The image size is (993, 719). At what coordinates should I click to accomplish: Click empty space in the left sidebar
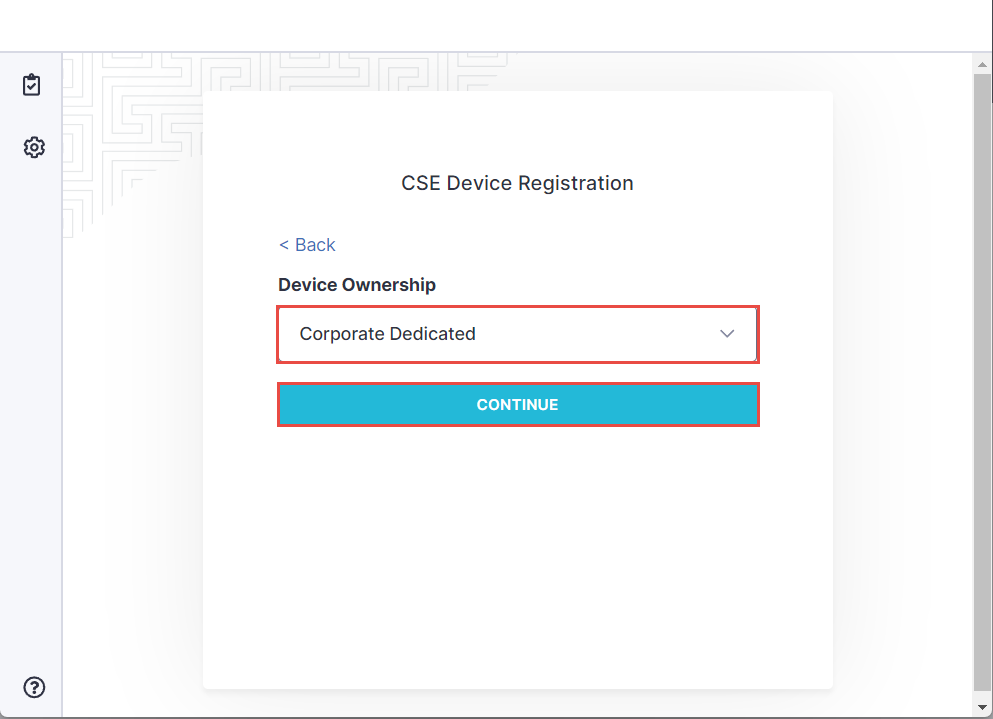(x=32, y=400)
